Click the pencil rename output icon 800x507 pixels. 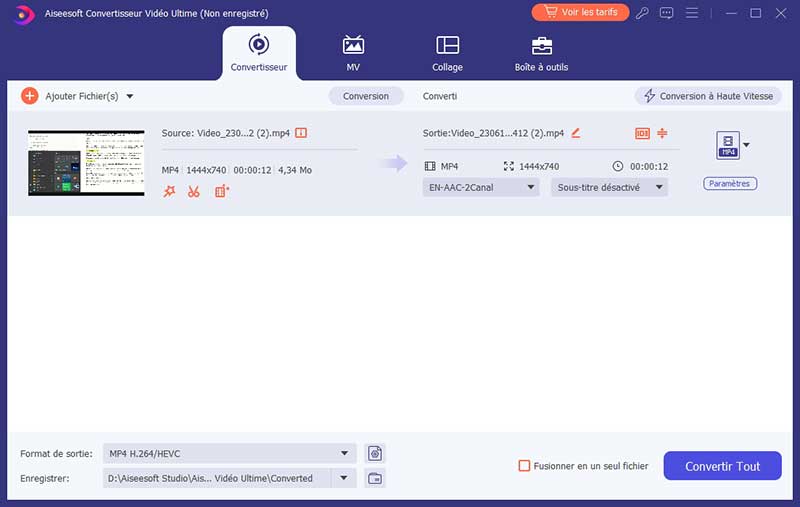(x=575, y=132)
